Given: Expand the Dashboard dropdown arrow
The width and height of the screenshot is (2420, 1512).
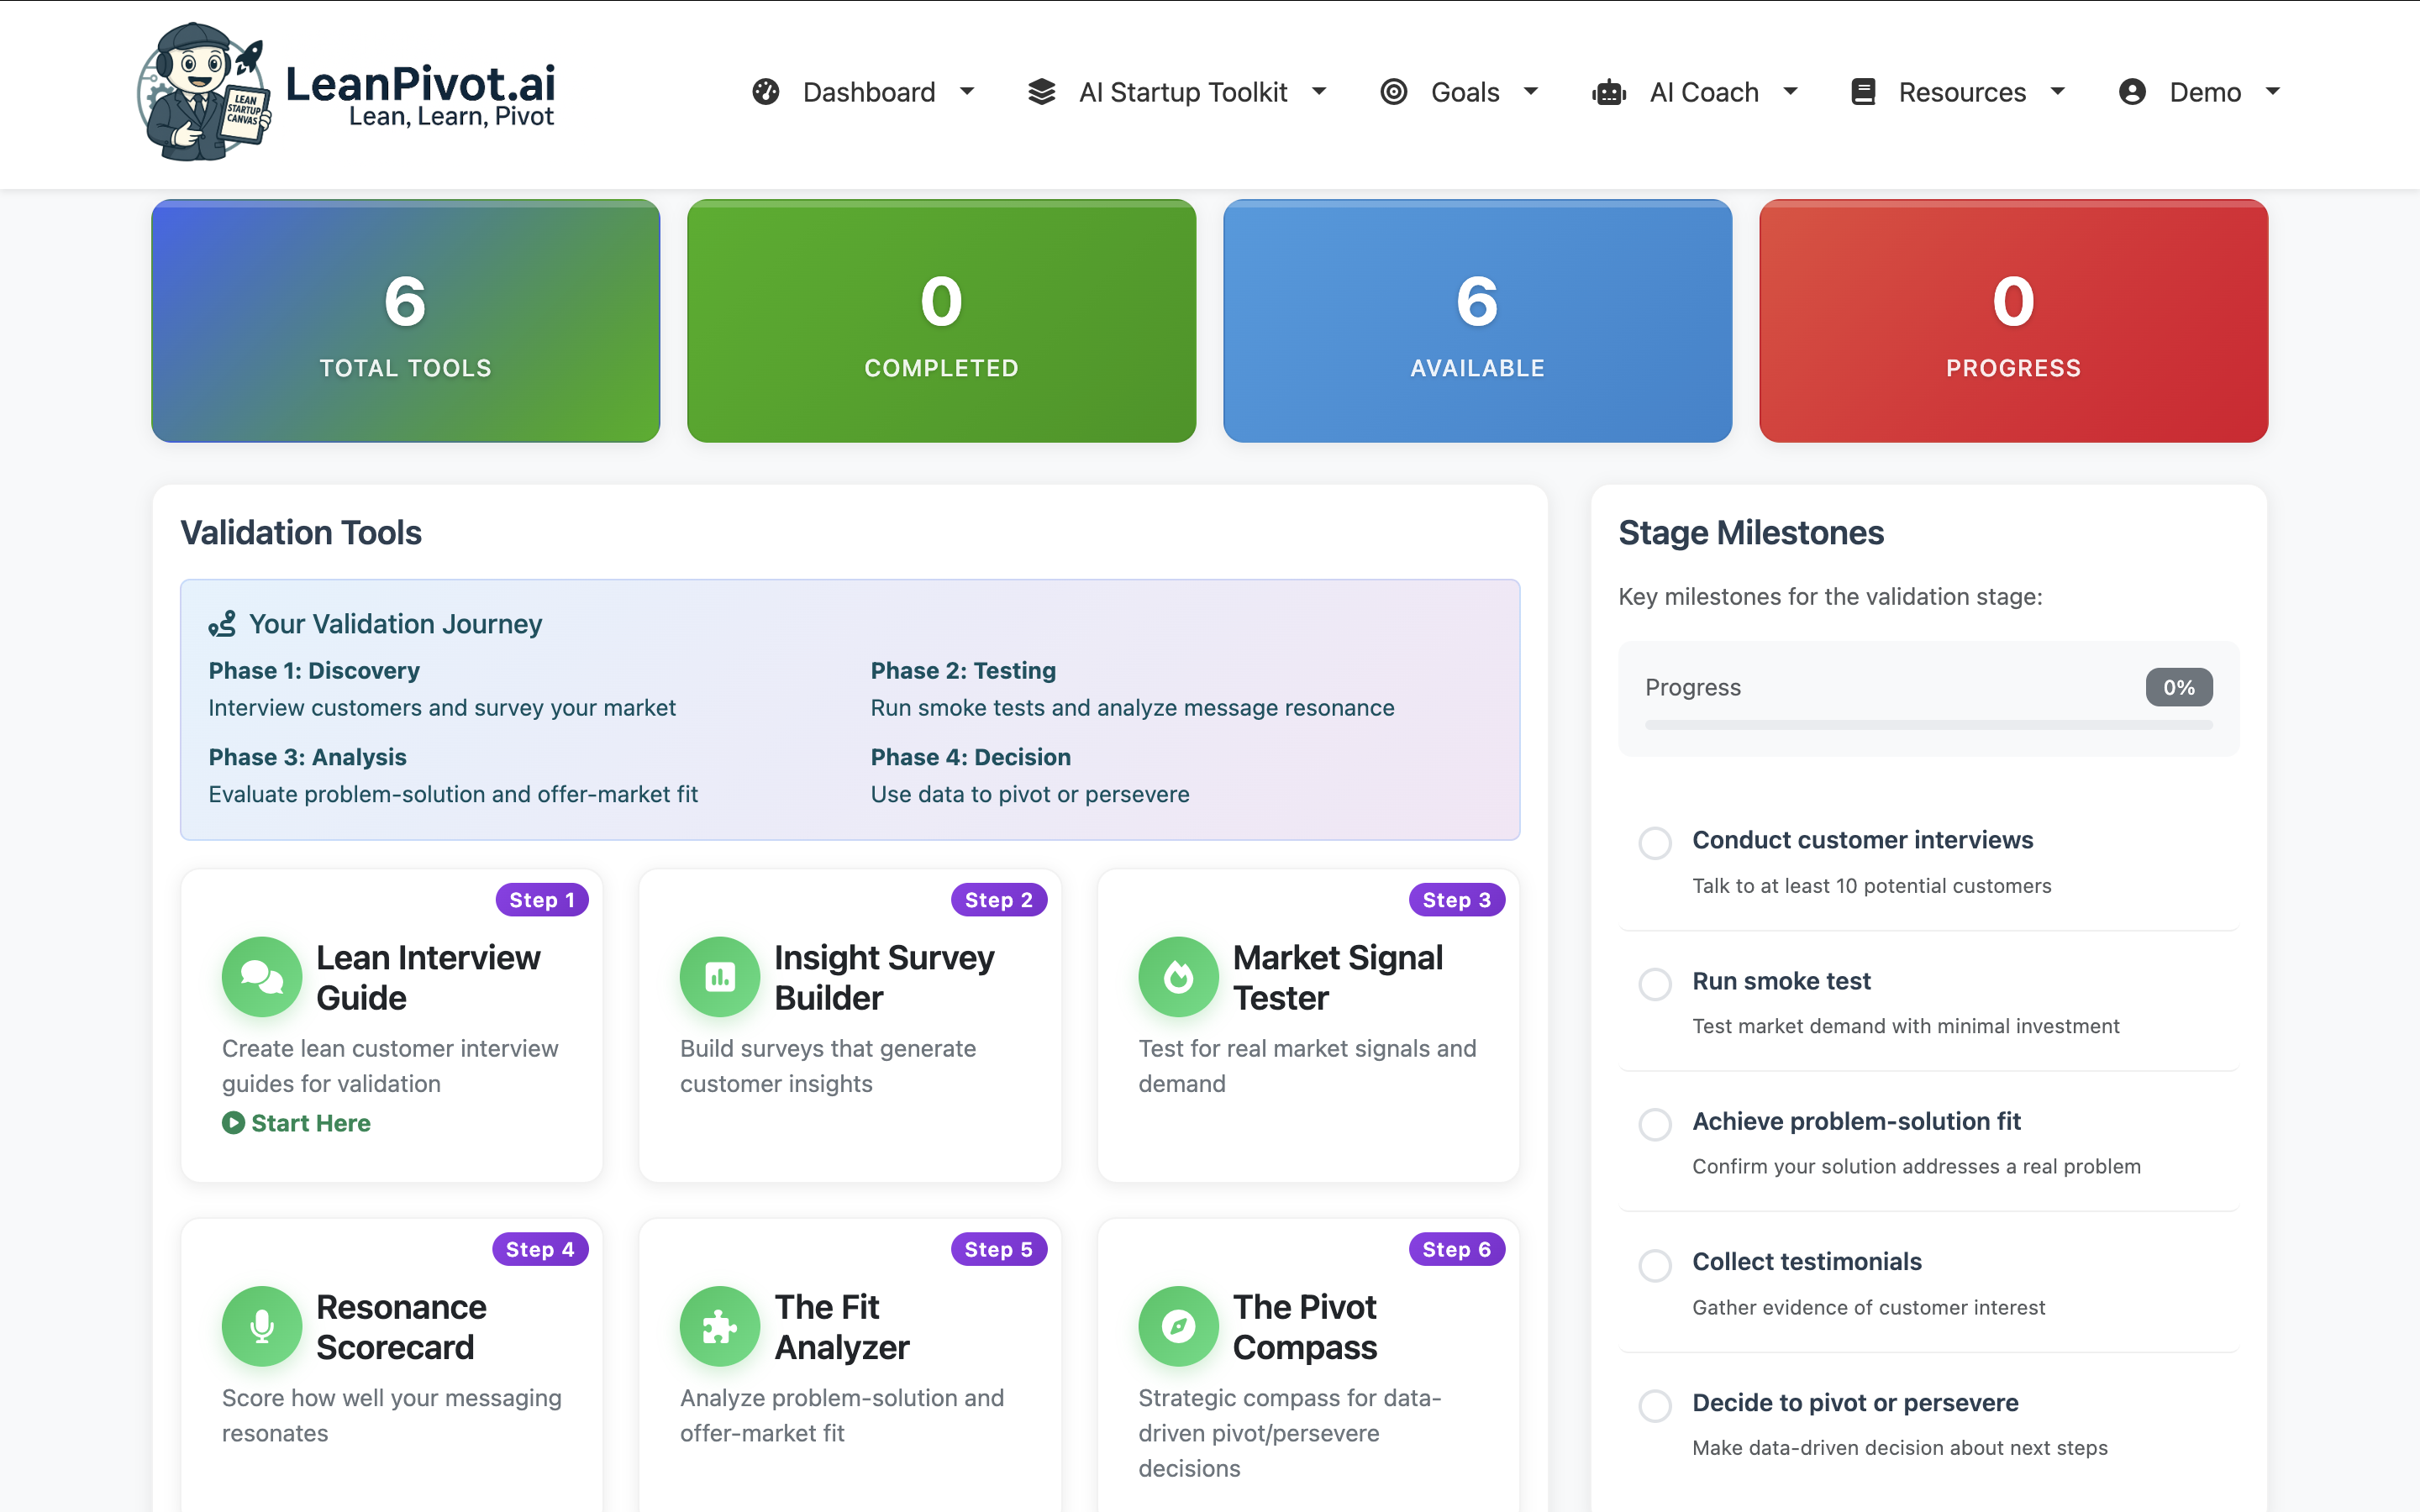Looking at the screenshot, I should click(967, 92).
